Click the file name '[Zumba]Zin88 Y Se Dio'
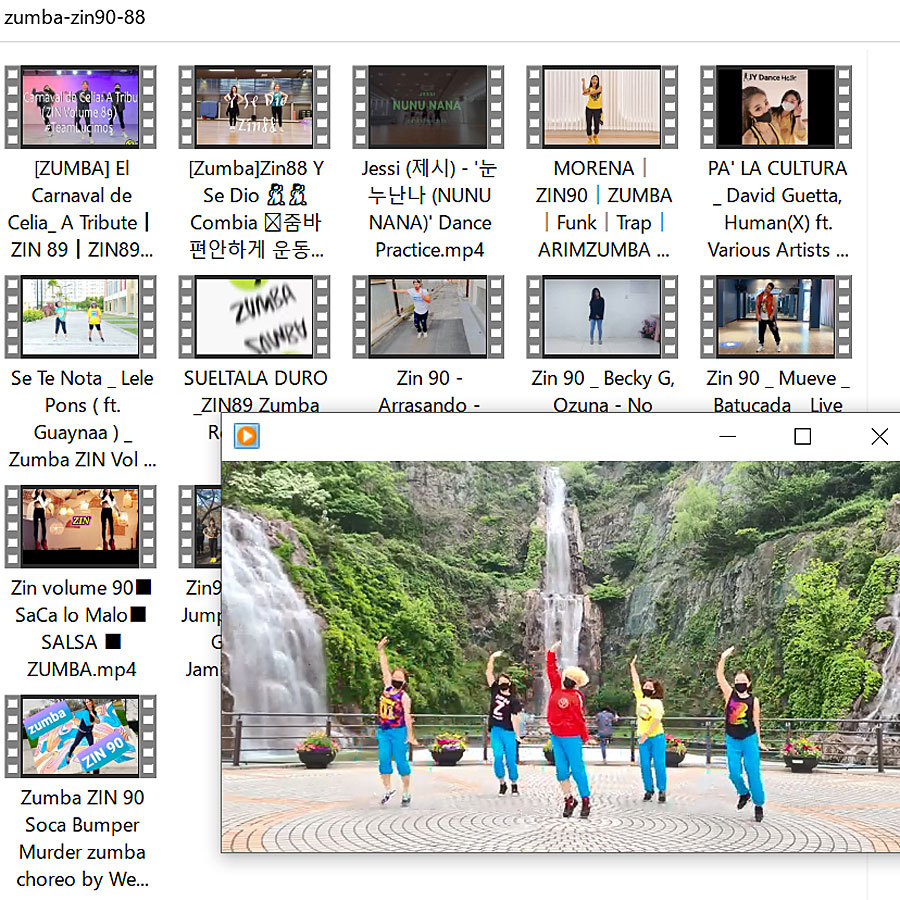 coord(256,209)
